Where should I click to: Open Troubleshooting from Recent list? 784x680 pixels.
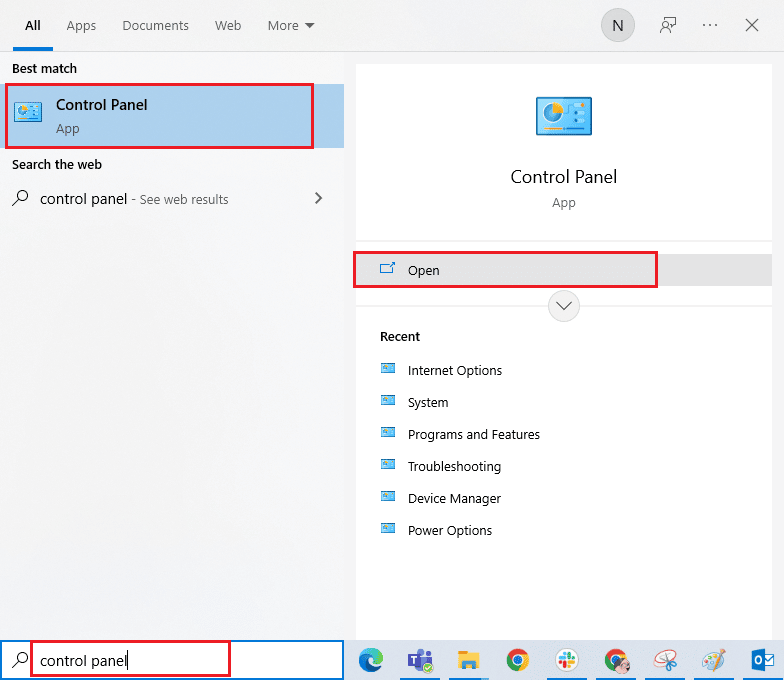click(x=454, y=466)
